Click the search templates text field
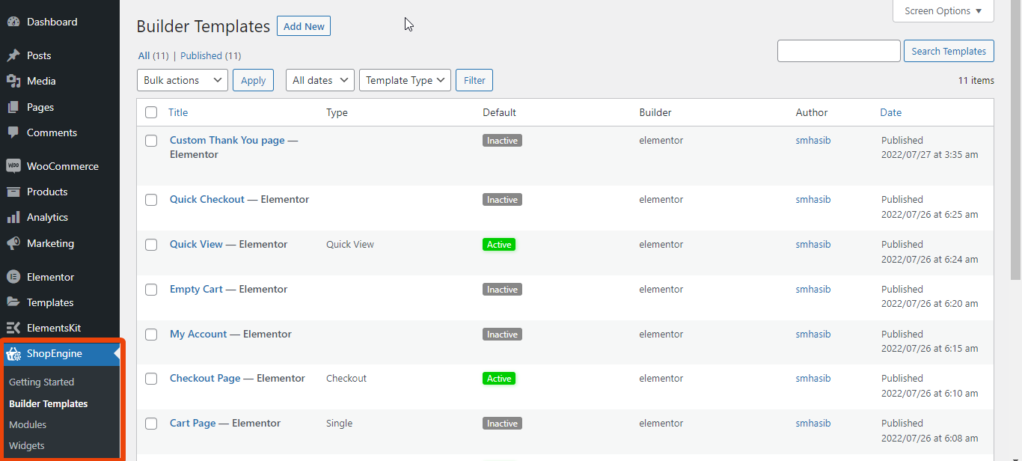This screenshot has height=461, width=1022. pos(838,51)
